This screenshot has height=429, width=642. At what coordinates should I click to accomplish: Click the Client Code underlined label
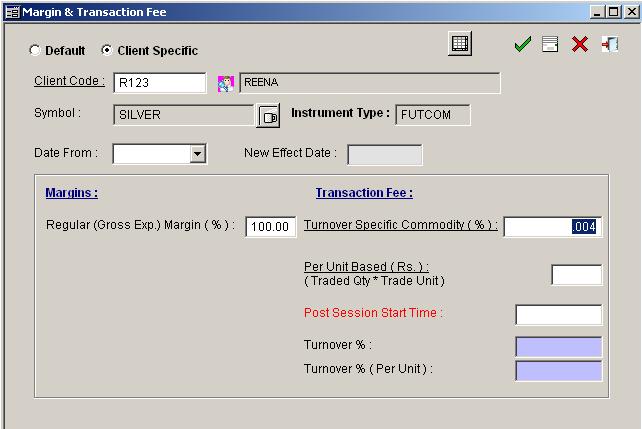pyautogui.click(x=69, y=81)
